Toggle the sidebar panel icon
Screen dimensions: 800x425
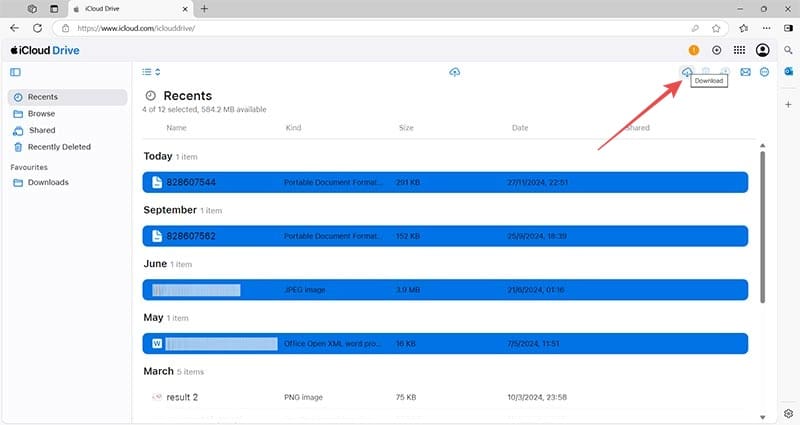point(15,72)
